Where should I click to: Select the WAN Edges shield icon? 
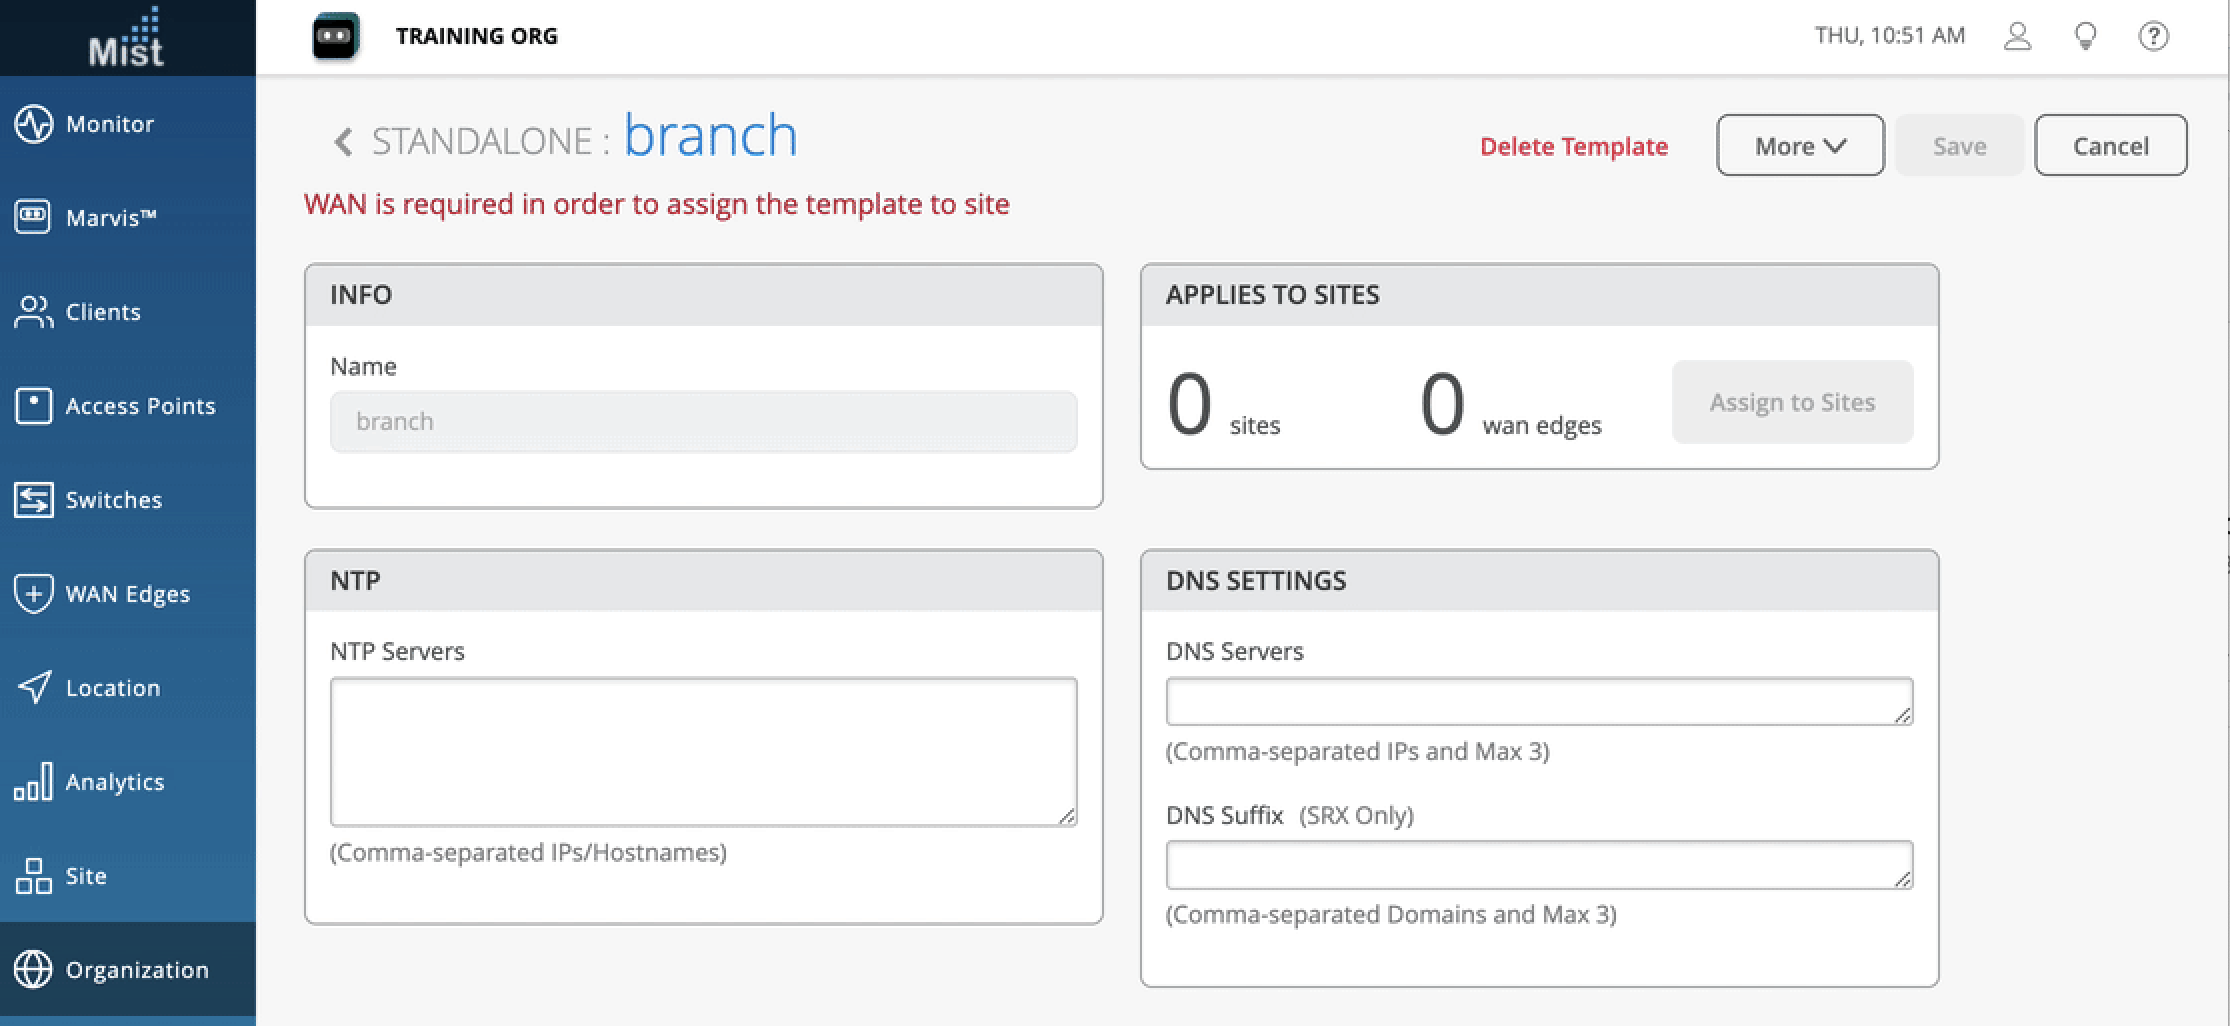(33, 593)
